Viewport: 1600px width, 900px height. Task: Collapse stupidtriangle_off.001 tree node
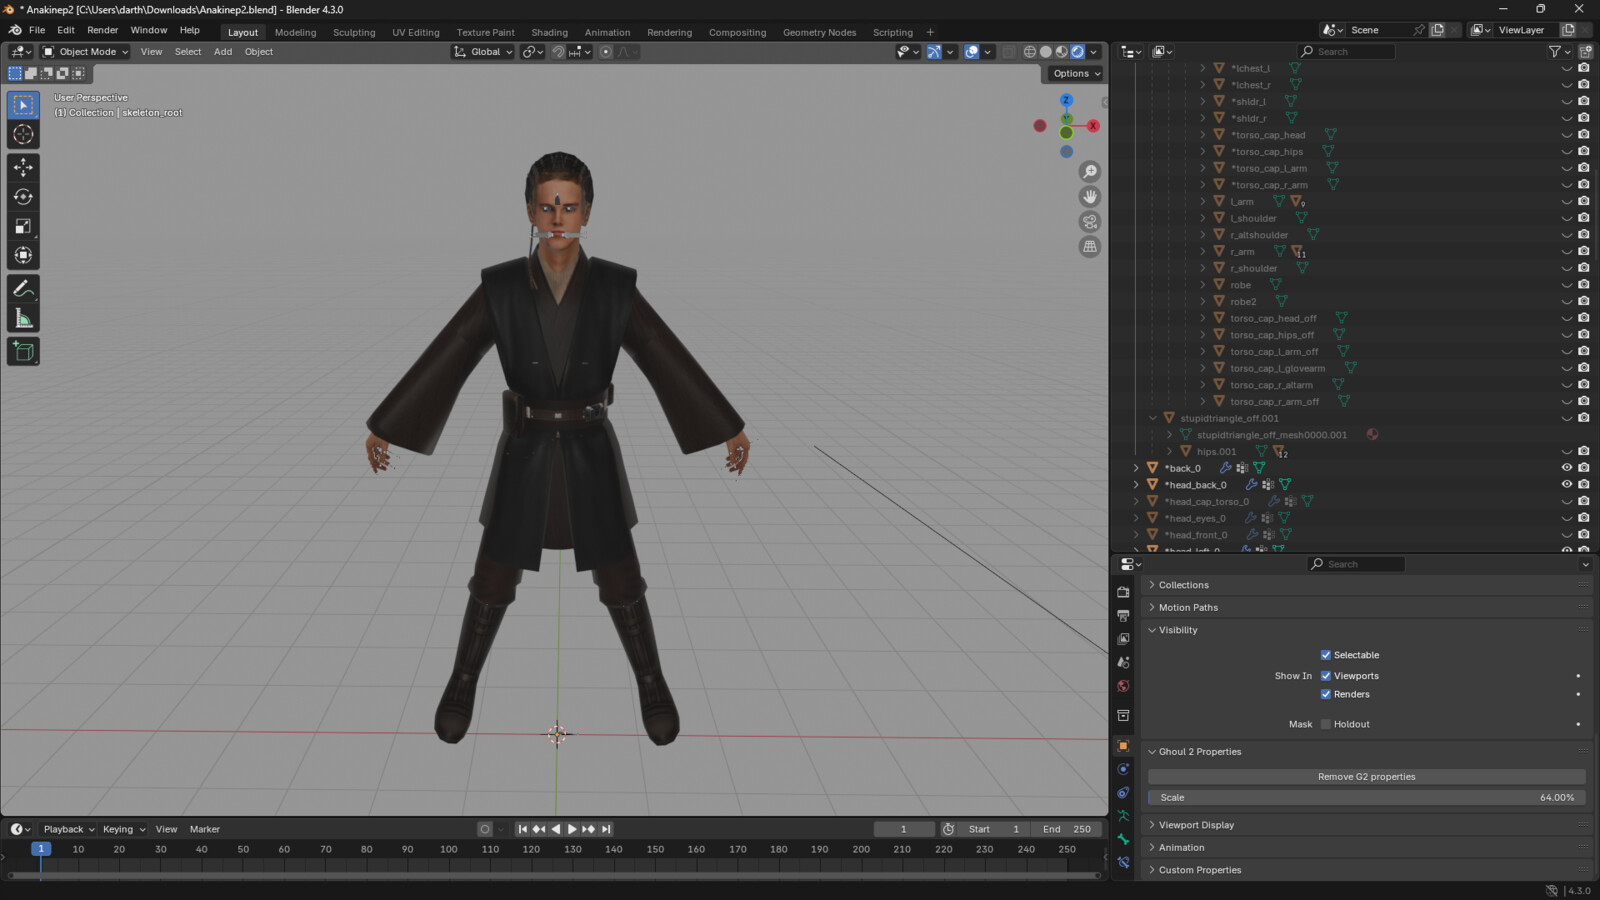tap(1153, 418)
